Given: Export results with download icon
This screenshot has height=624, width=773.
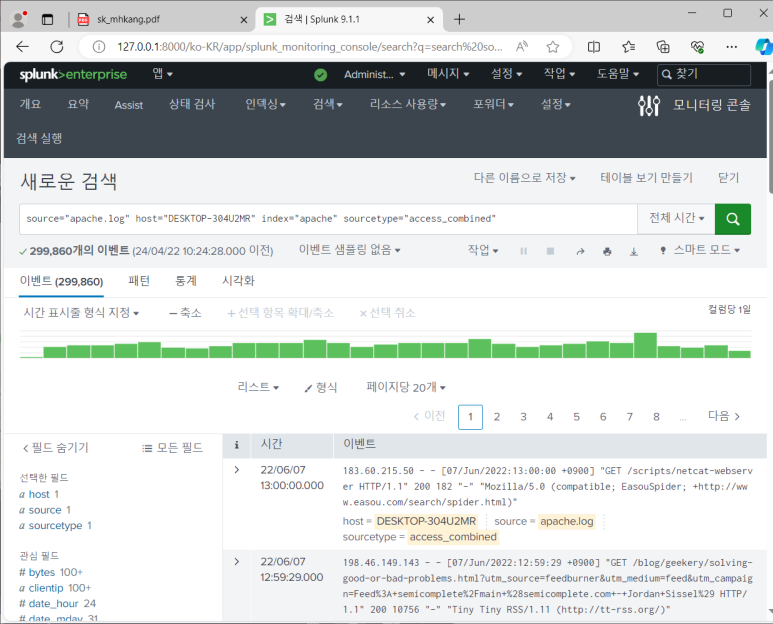Looking at the screenshot, I should coord(633,251).
